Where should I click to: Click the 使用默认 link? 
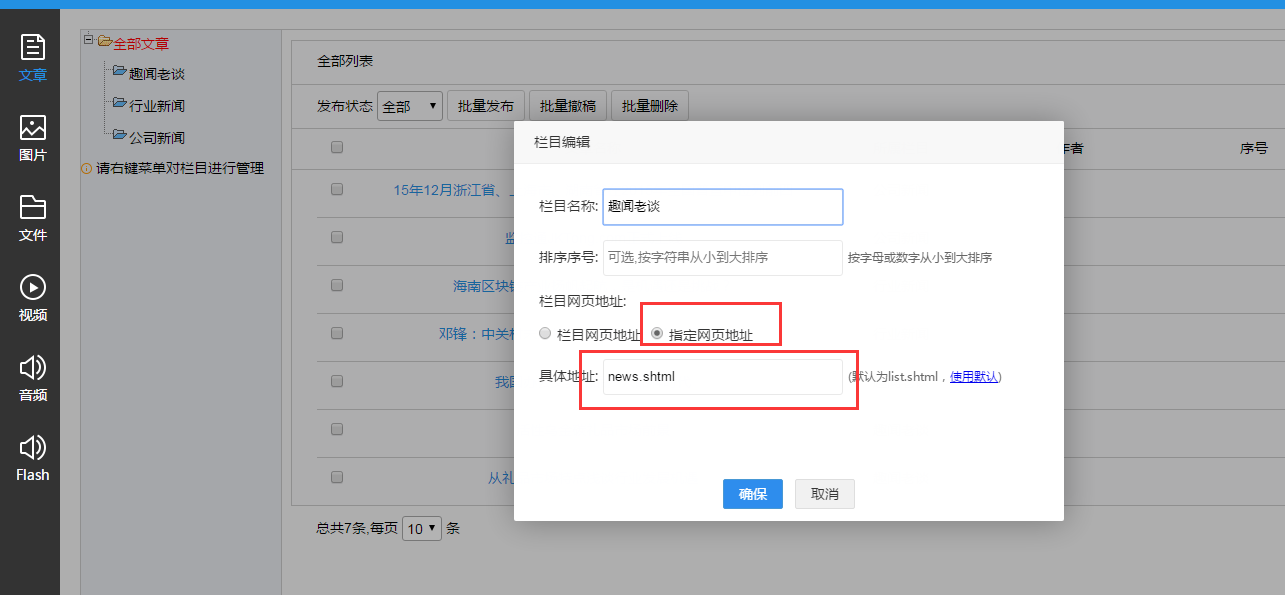tap(973, 377)
